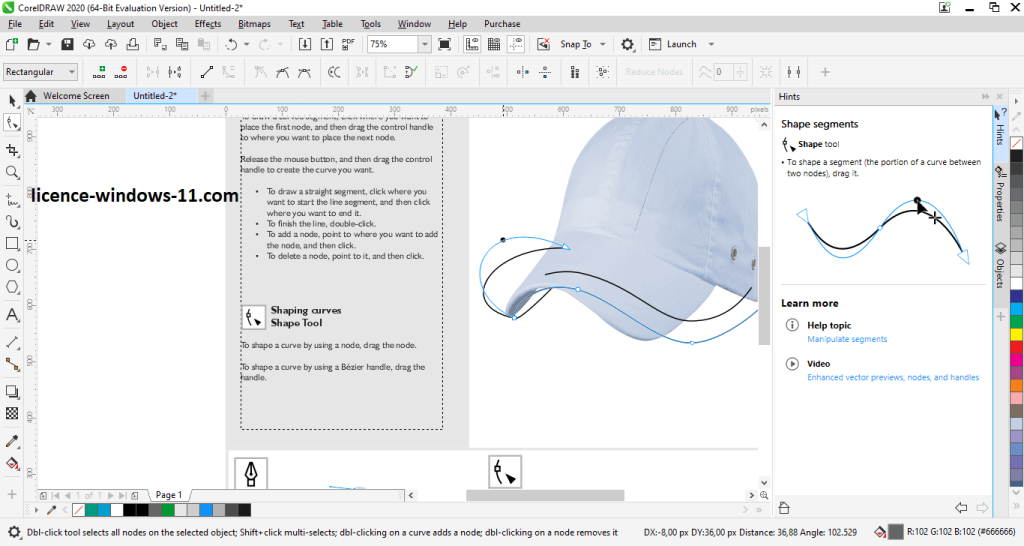Screen dimensions: 1024x546
Task: Toggle Snap Off button
Action: (x=542, y=44)
